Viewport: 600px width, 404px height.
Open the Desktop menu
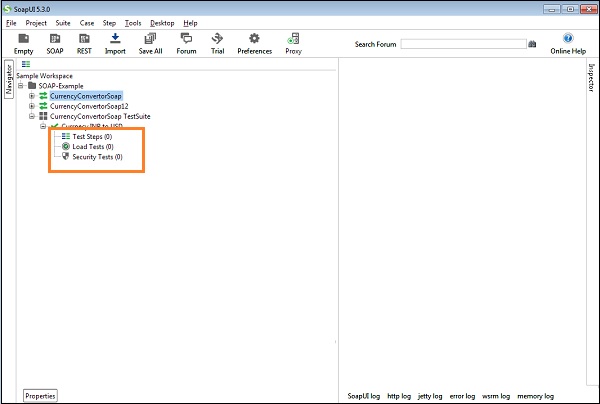point(162,23)
